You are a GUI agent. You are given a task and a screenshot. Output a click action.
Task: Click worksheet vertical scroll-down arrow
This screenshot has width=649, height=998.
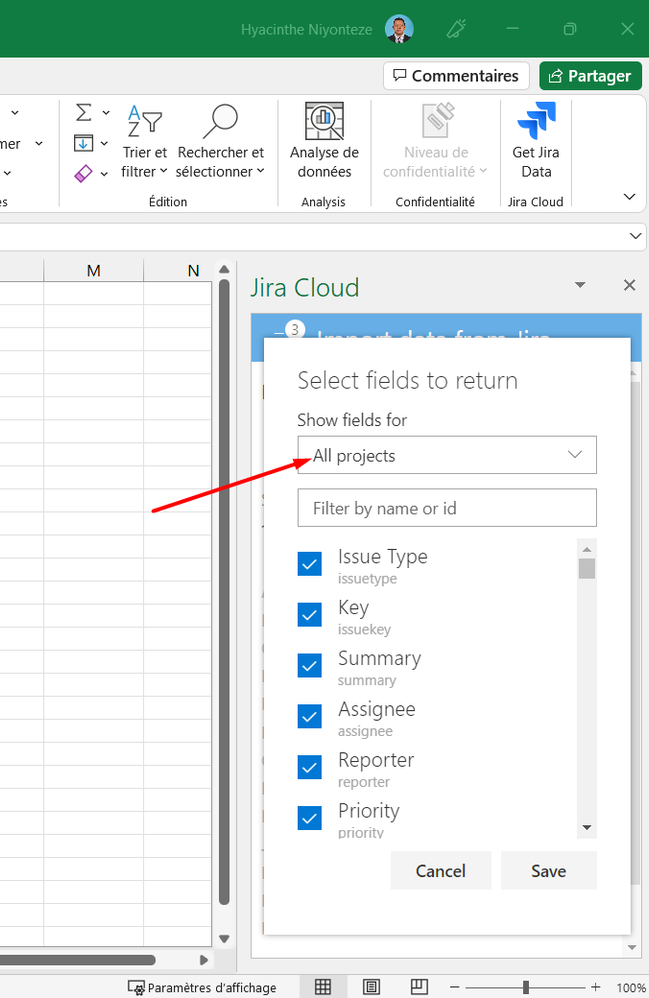click(224, 938)
